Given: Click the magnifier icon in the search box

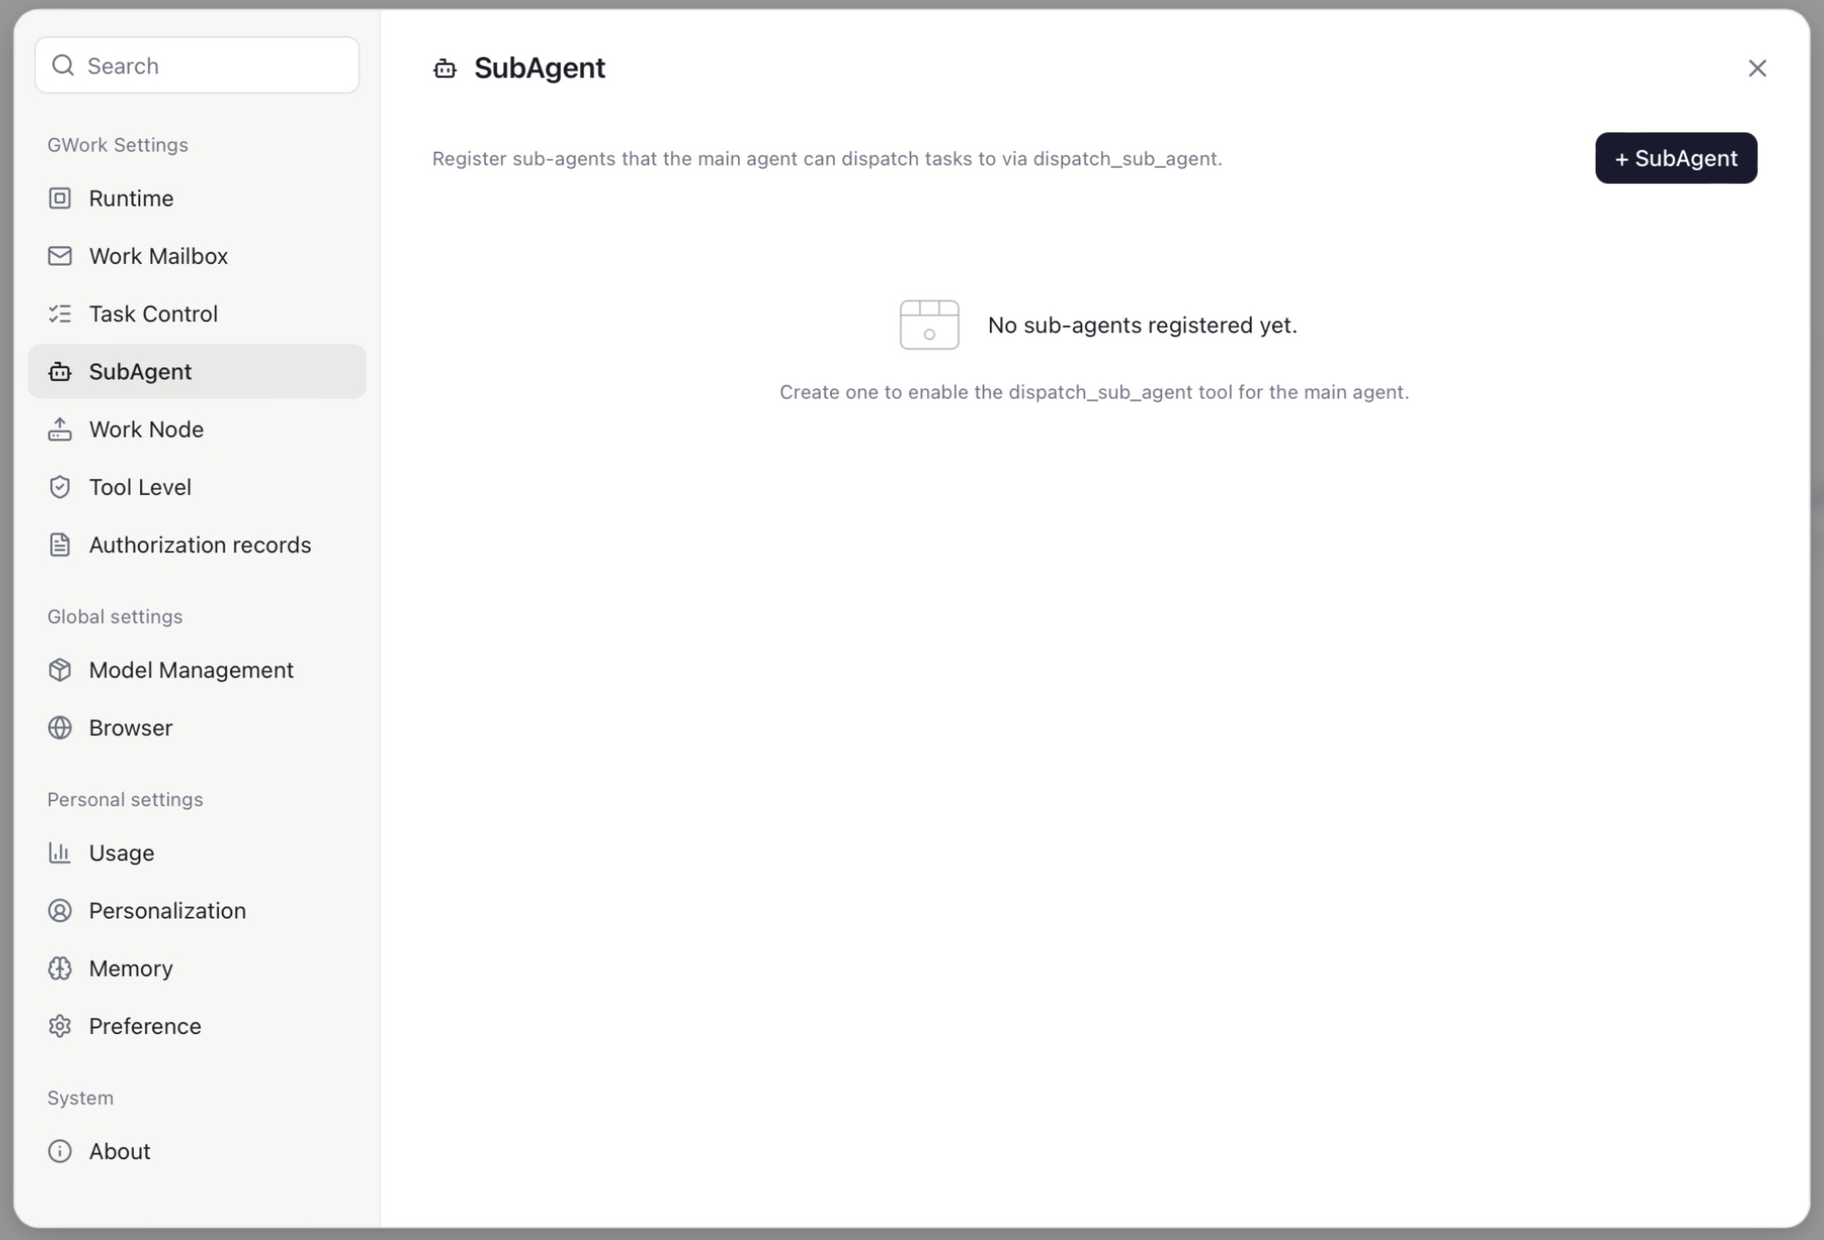Looking at the screenshot, I should 63,65.
